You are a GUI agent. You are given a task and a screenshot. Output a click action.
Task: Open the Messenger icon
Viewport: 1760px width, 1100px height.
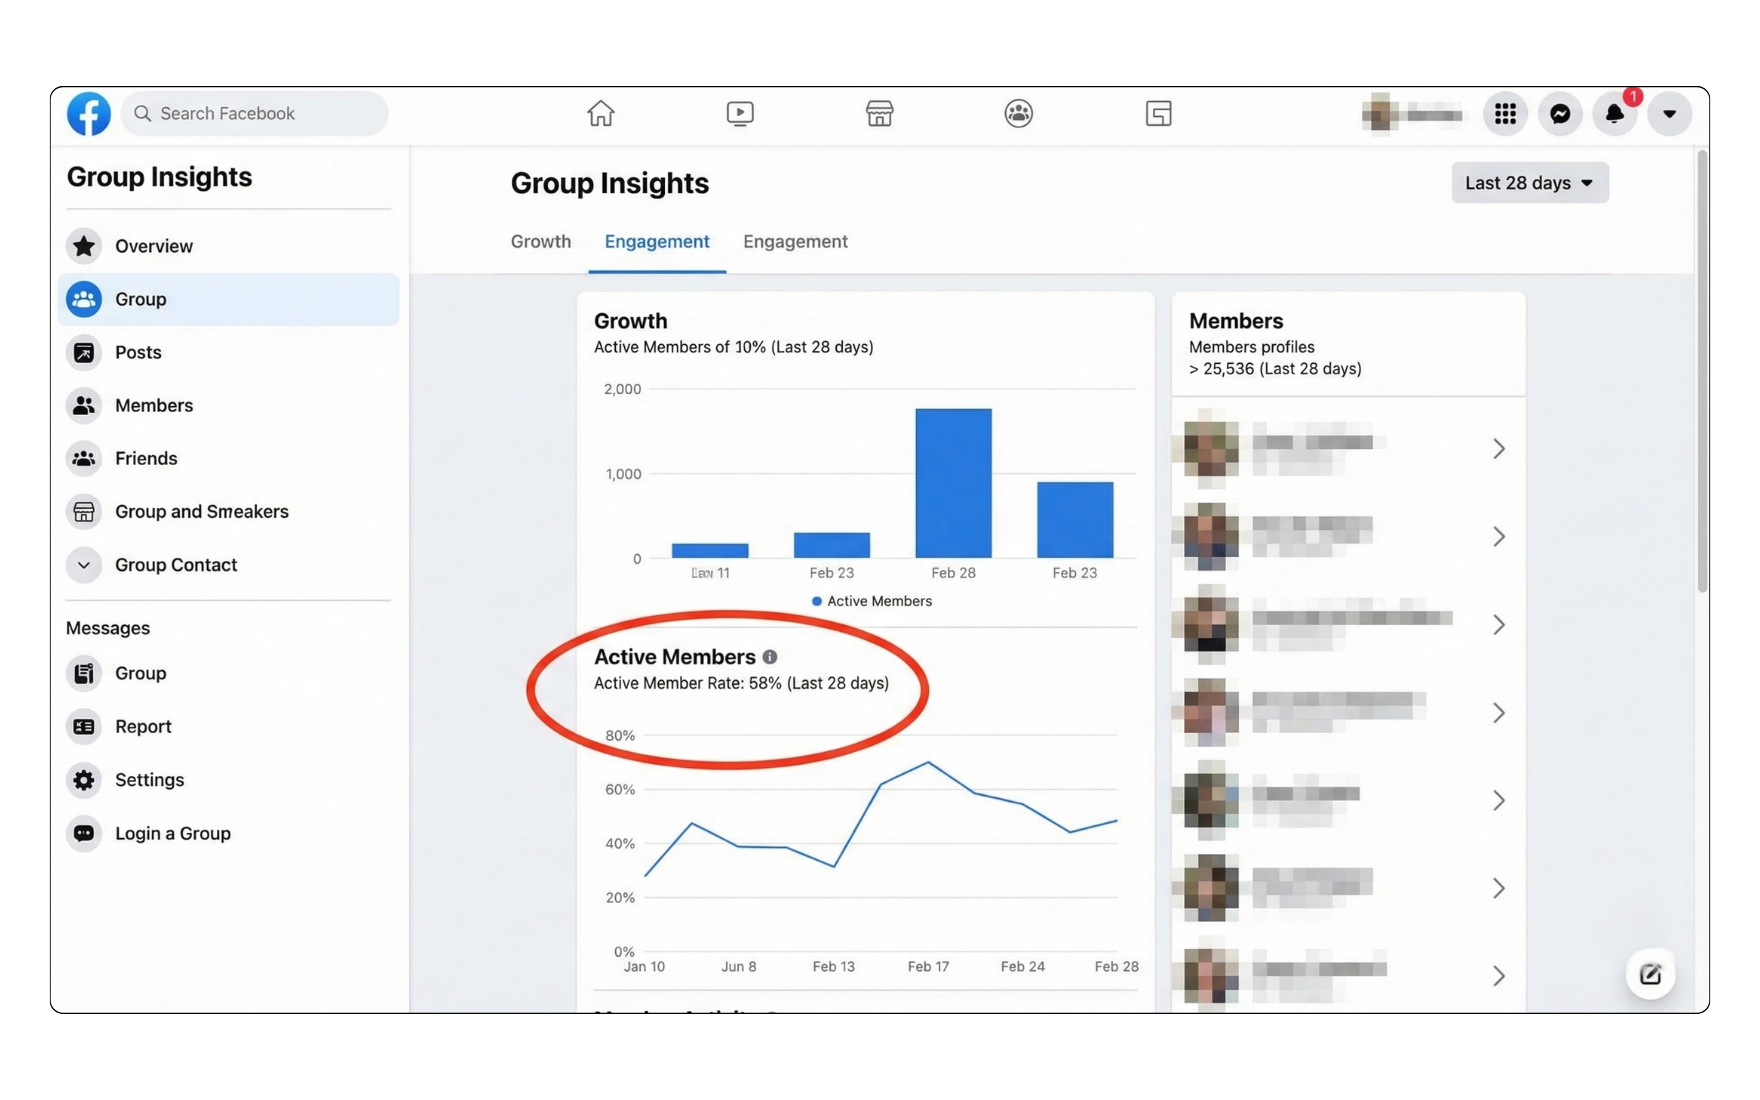pyautogui.click(x=1560, y=114)
